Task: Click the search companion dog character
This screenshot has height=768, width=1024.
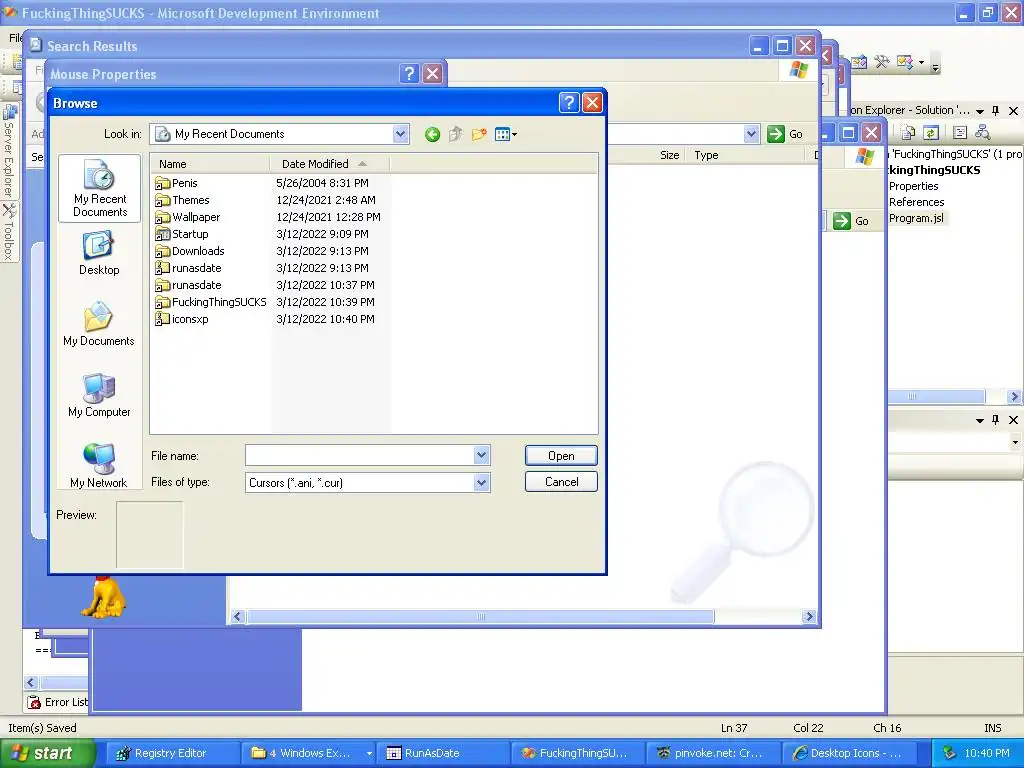Action: 103,596
